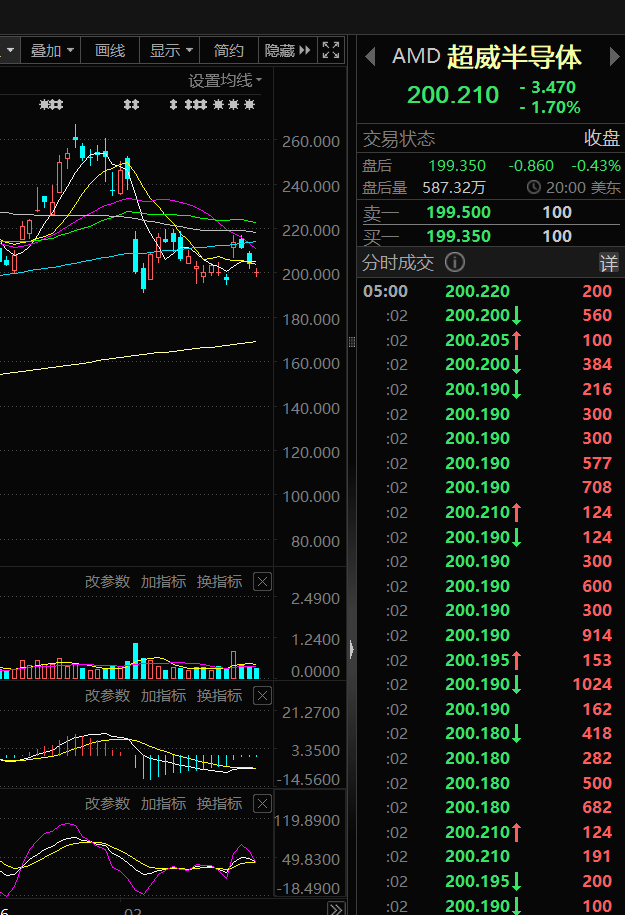Collapse side panel via divider arrow
This screenshot has width=625, height=915.
click(x=351, y=649)
